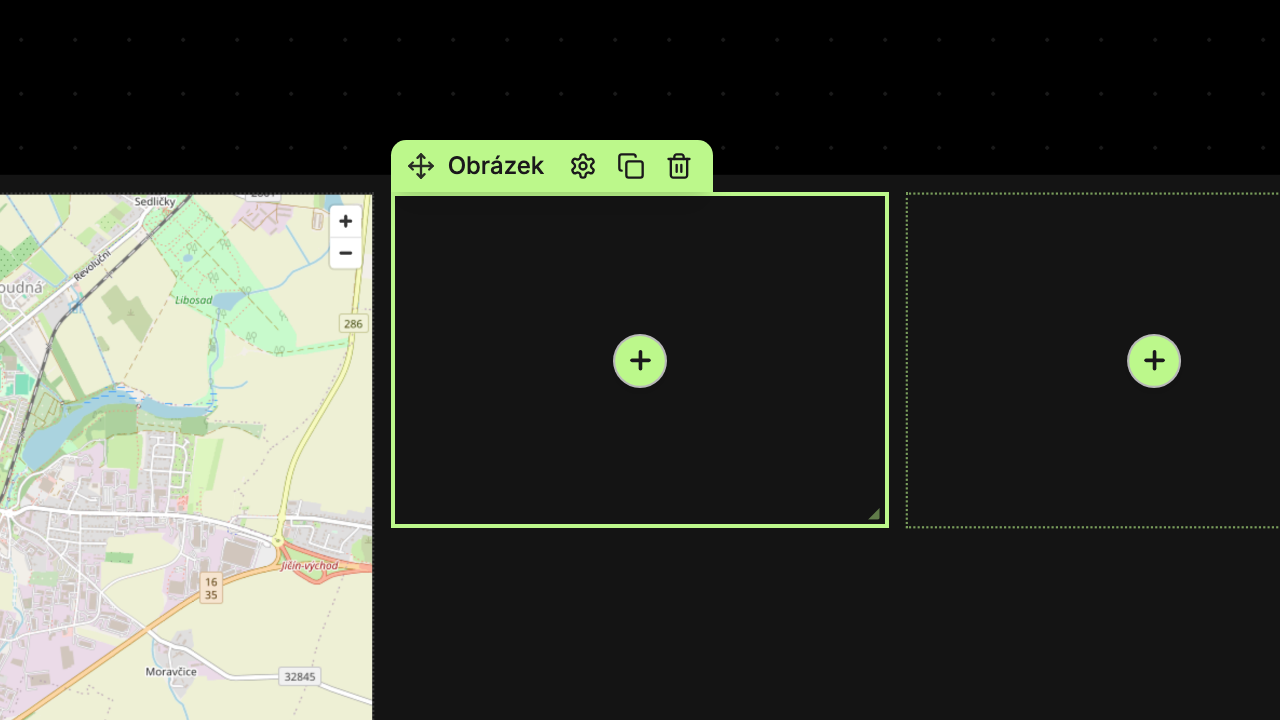Click road number 32845 marker on map
1280x720 pixels.
pos(299,676)
